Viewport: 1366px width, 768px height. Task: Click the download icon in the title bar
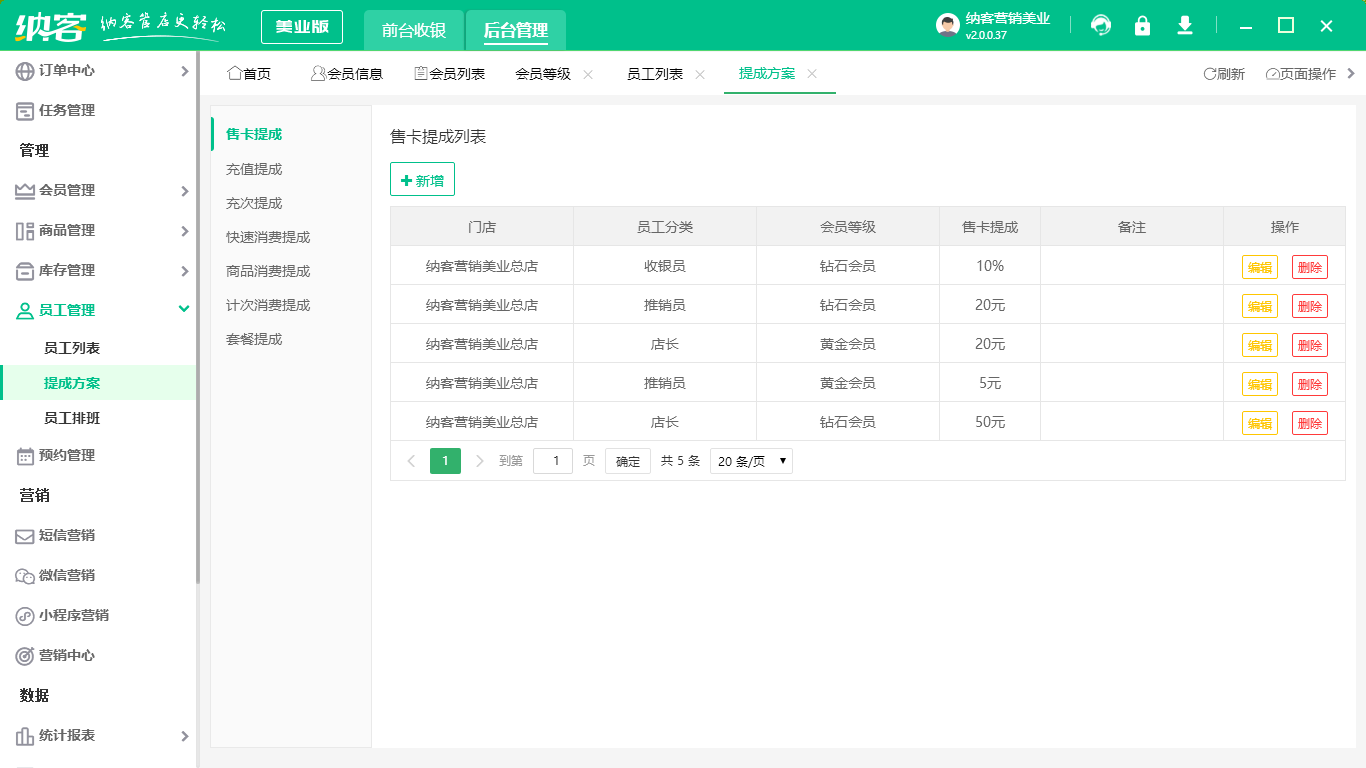tap(1184, 25)
